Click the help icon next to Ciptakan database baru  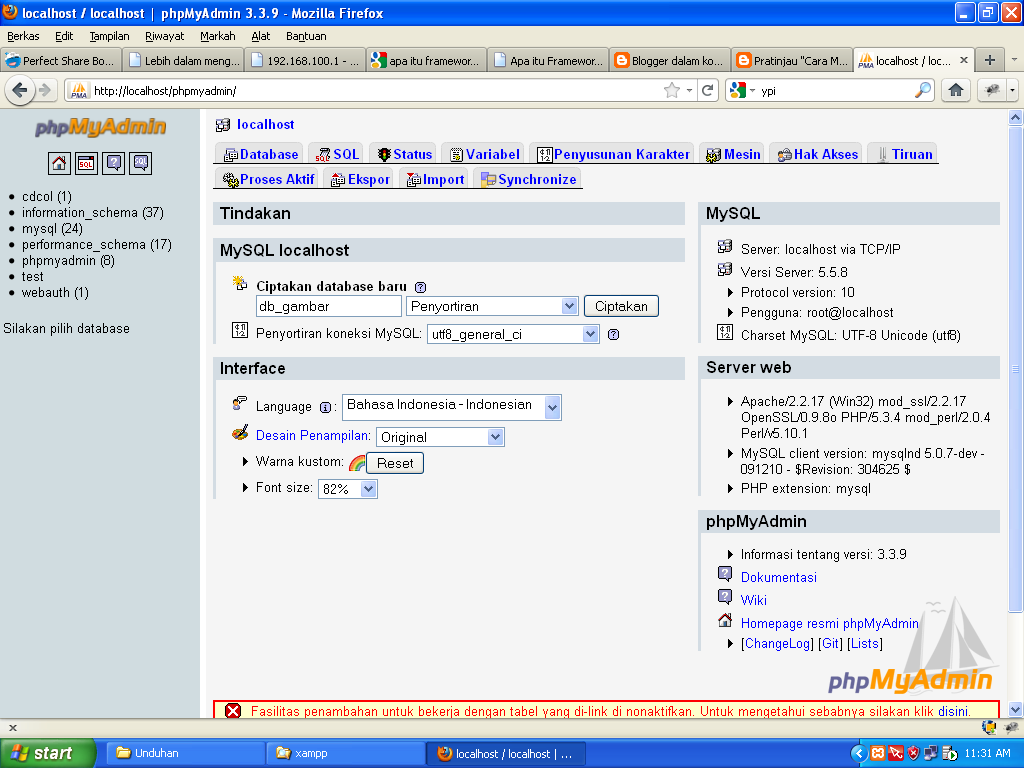pyautogui.click(x=421, y=287)
